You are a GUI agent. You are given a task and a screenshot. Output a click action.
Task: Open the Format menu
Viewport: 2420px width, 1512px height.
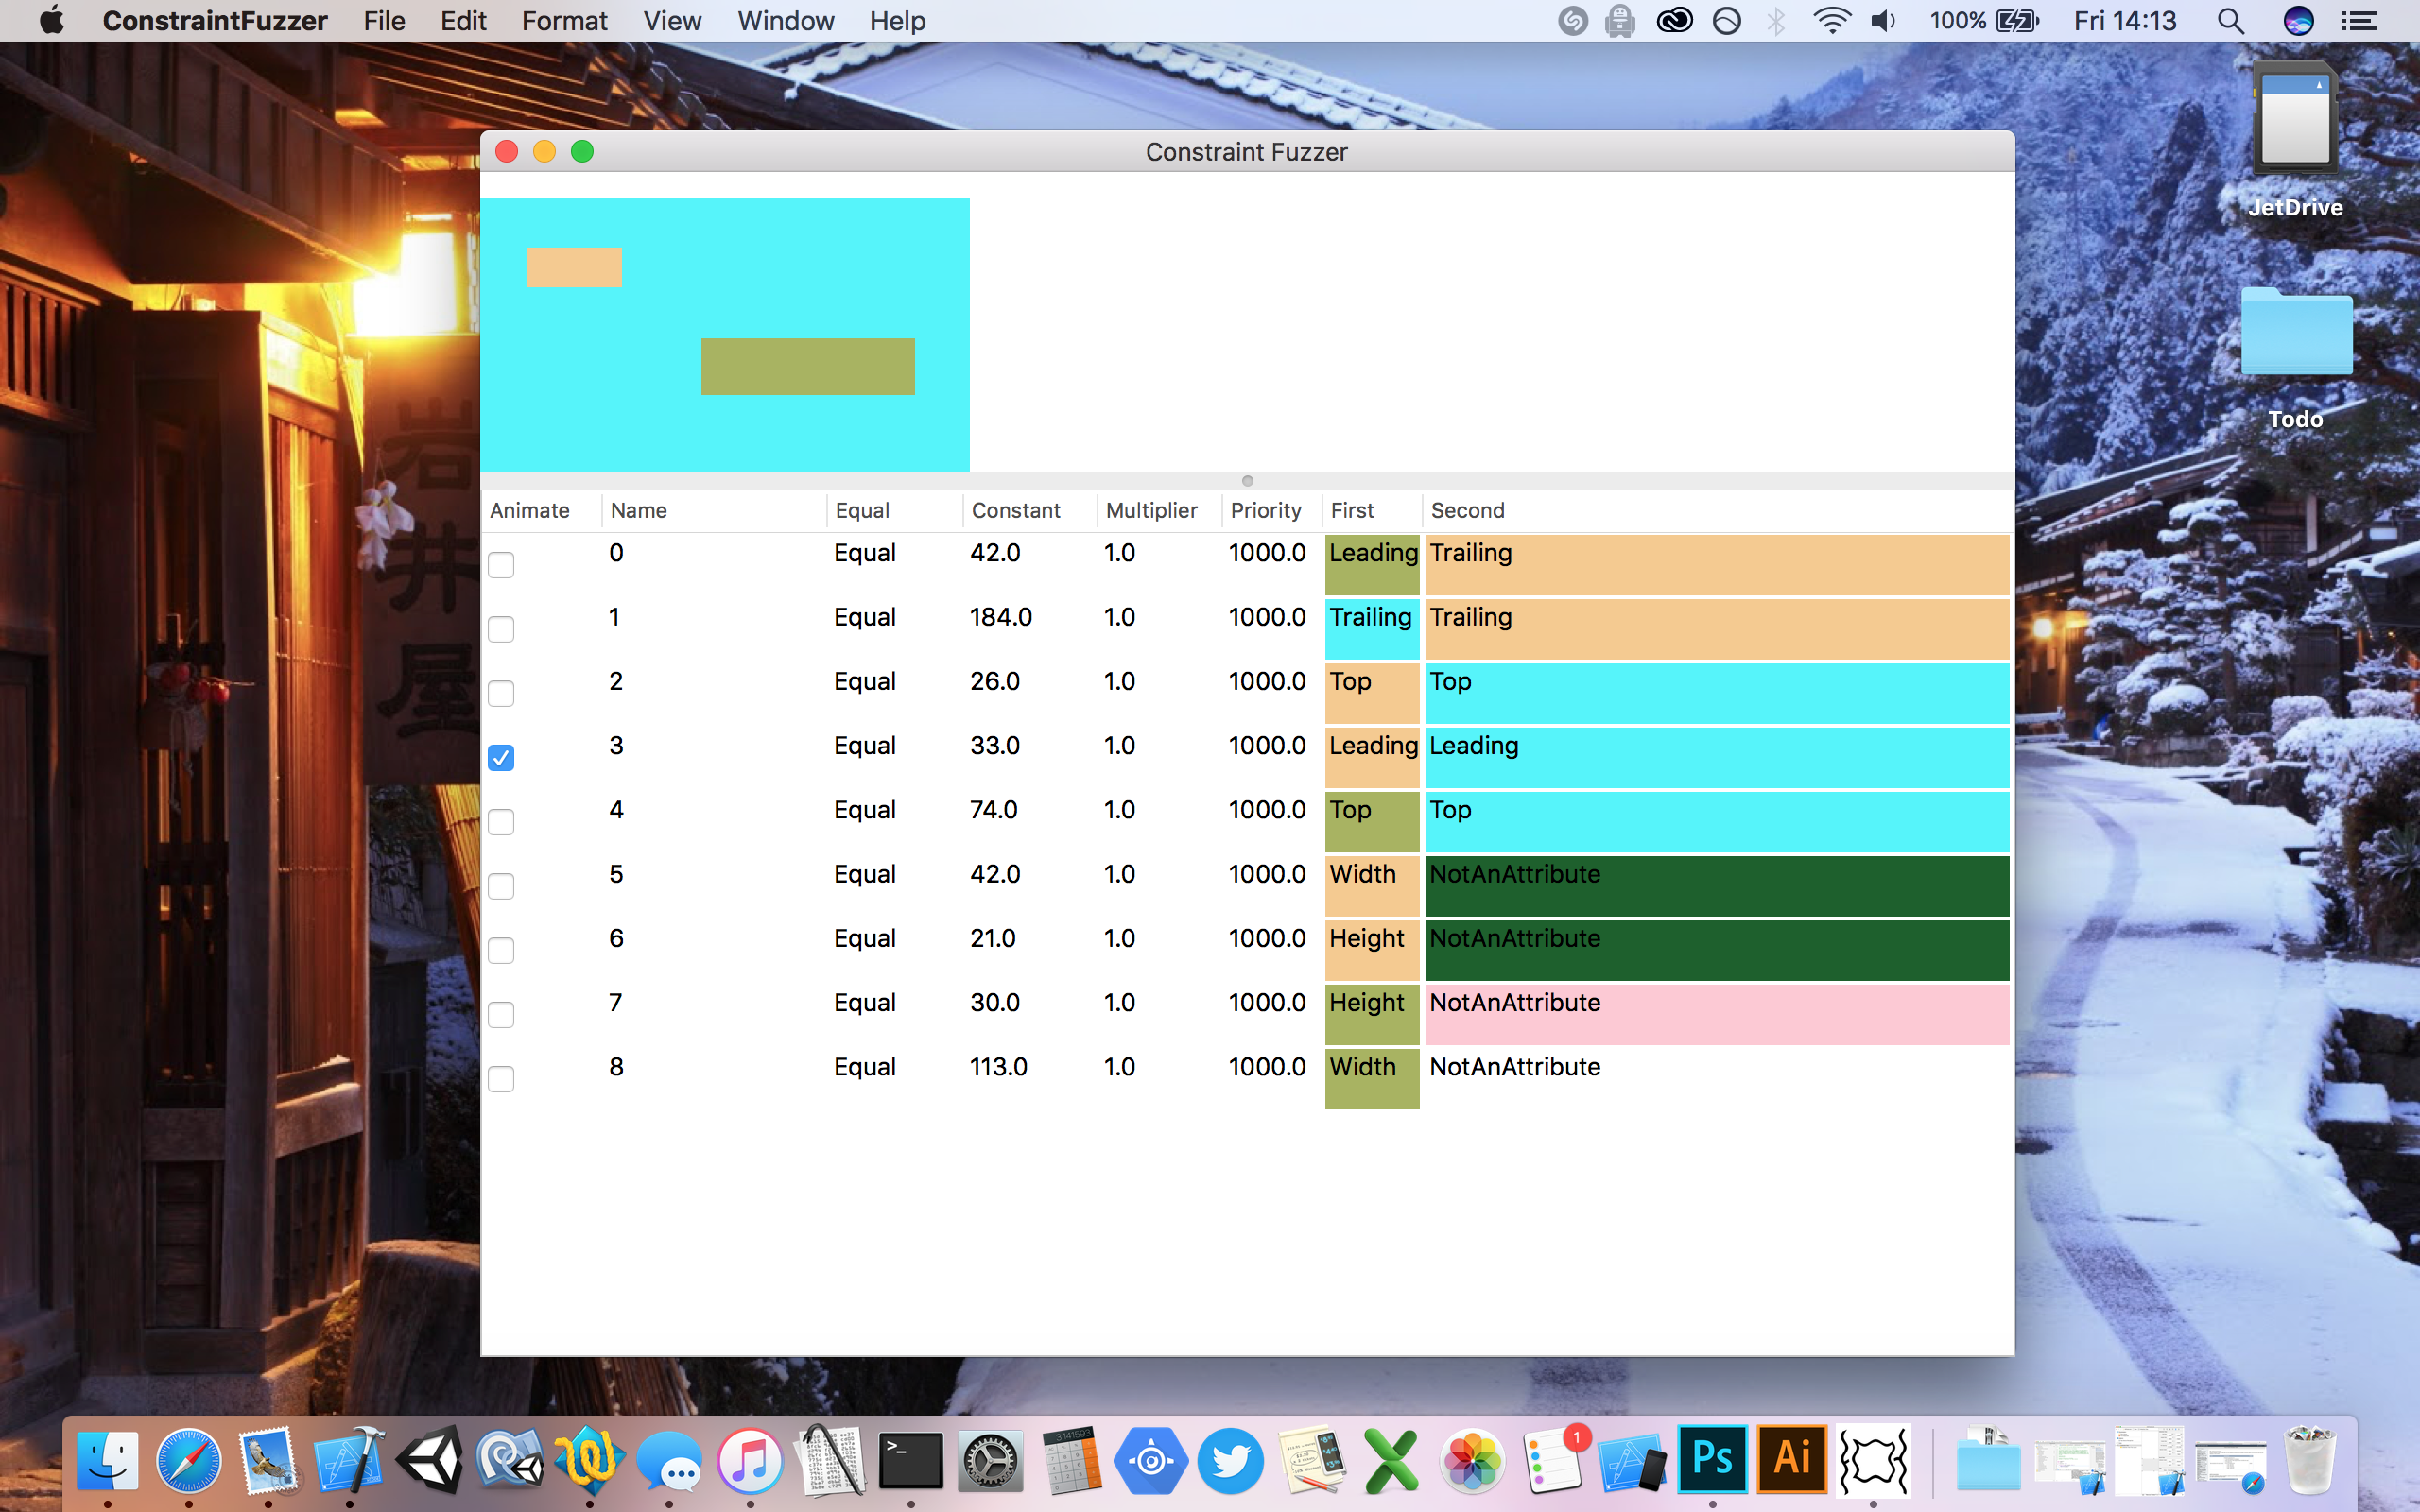tap(564, 21)
